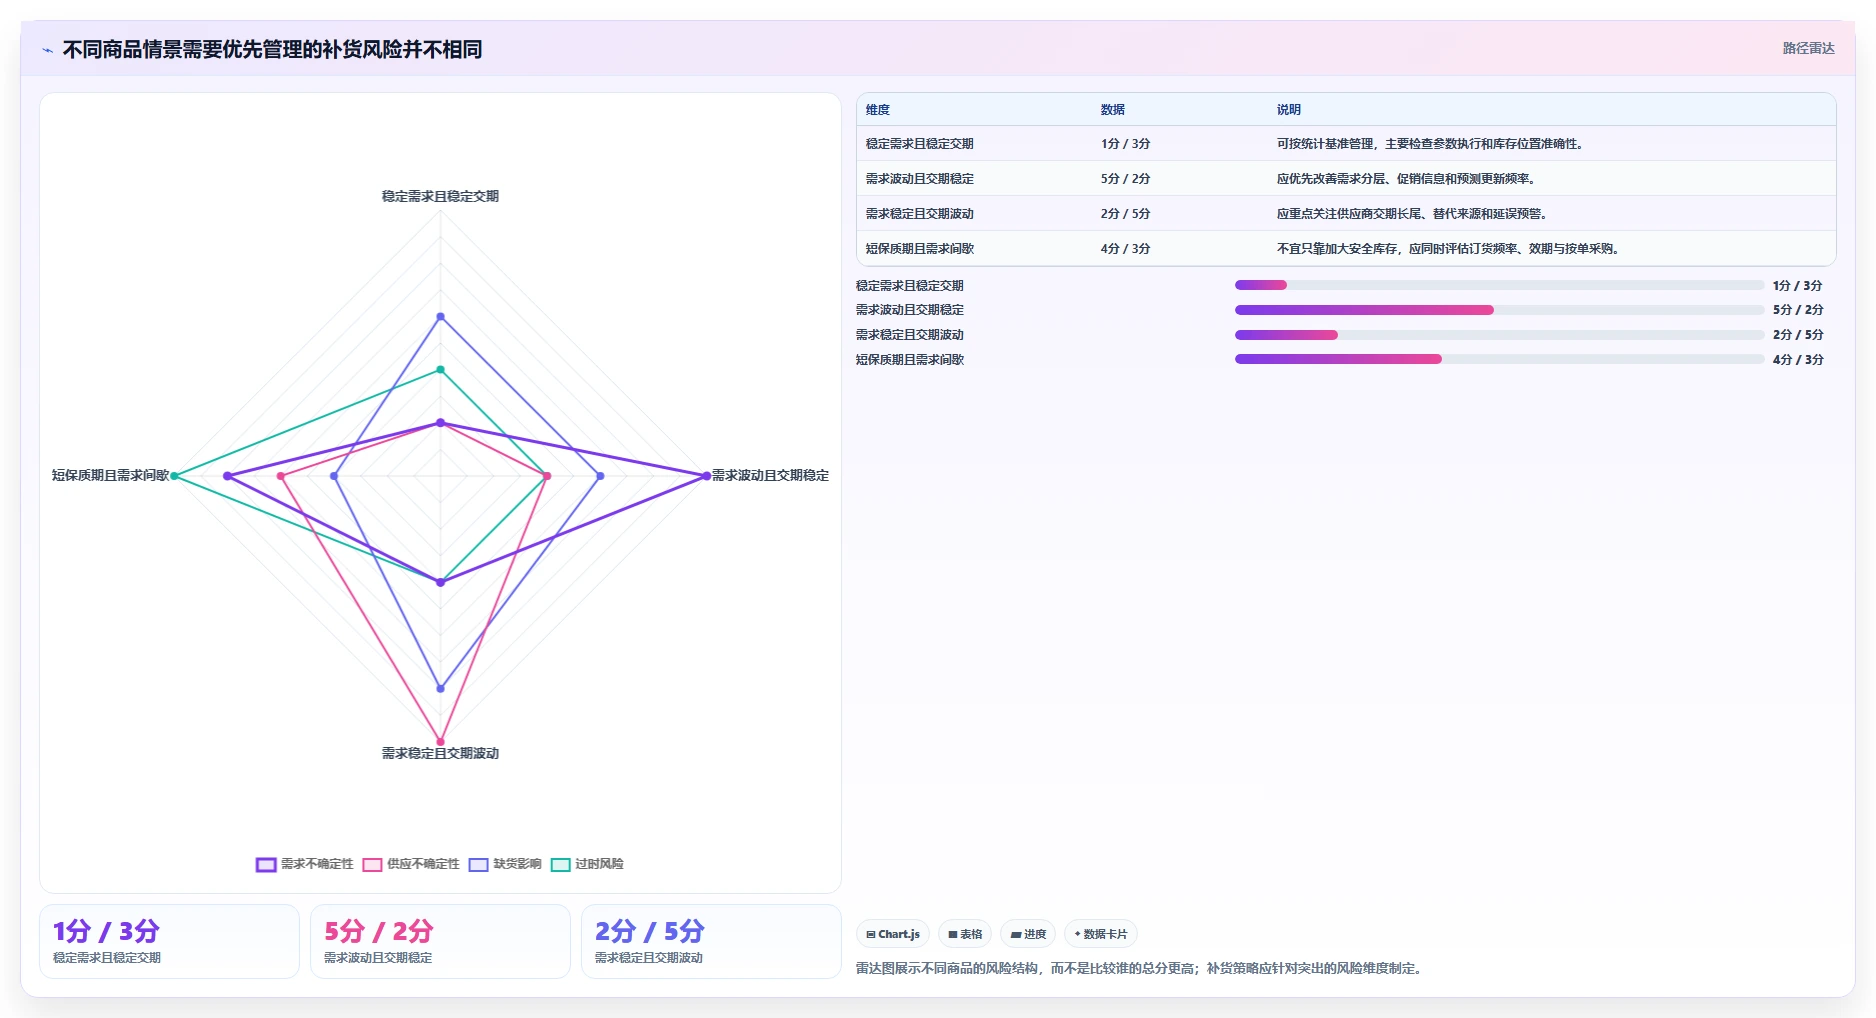Click the blue data point on the 短保质期且需求间歇 axis

(x=334, y=476)
